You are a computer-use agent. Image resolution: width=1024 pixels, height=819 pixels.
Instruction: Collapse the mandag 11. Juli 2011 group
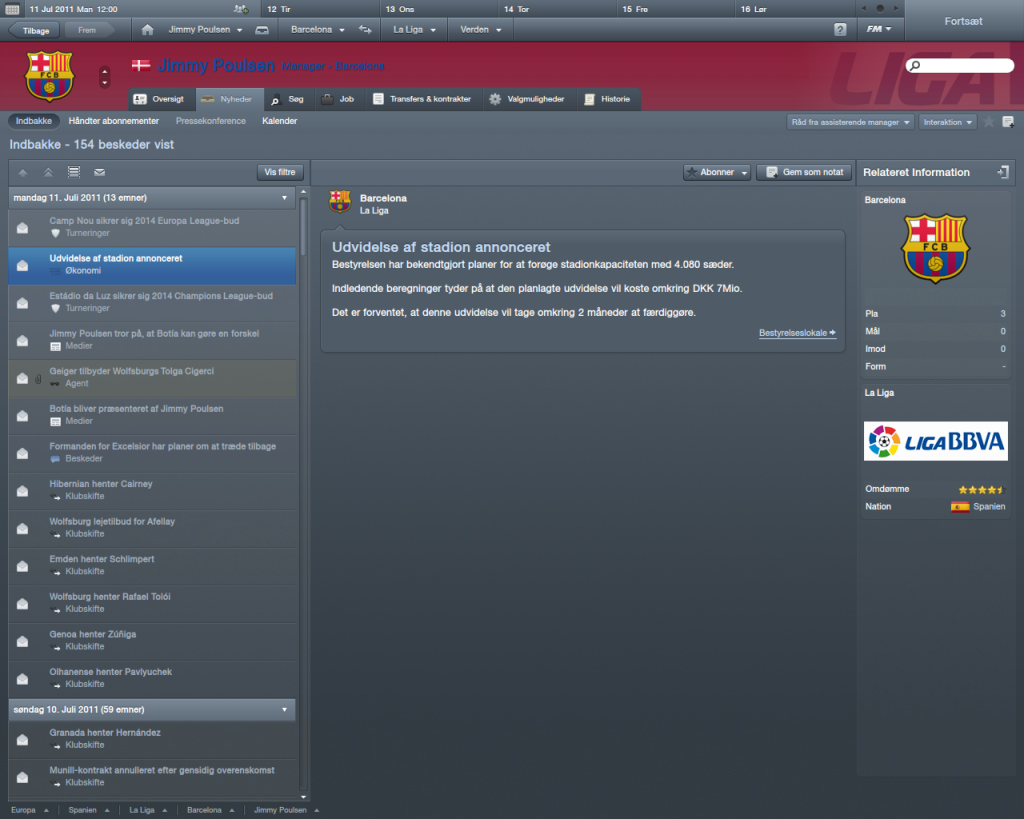tap(284, 198)
